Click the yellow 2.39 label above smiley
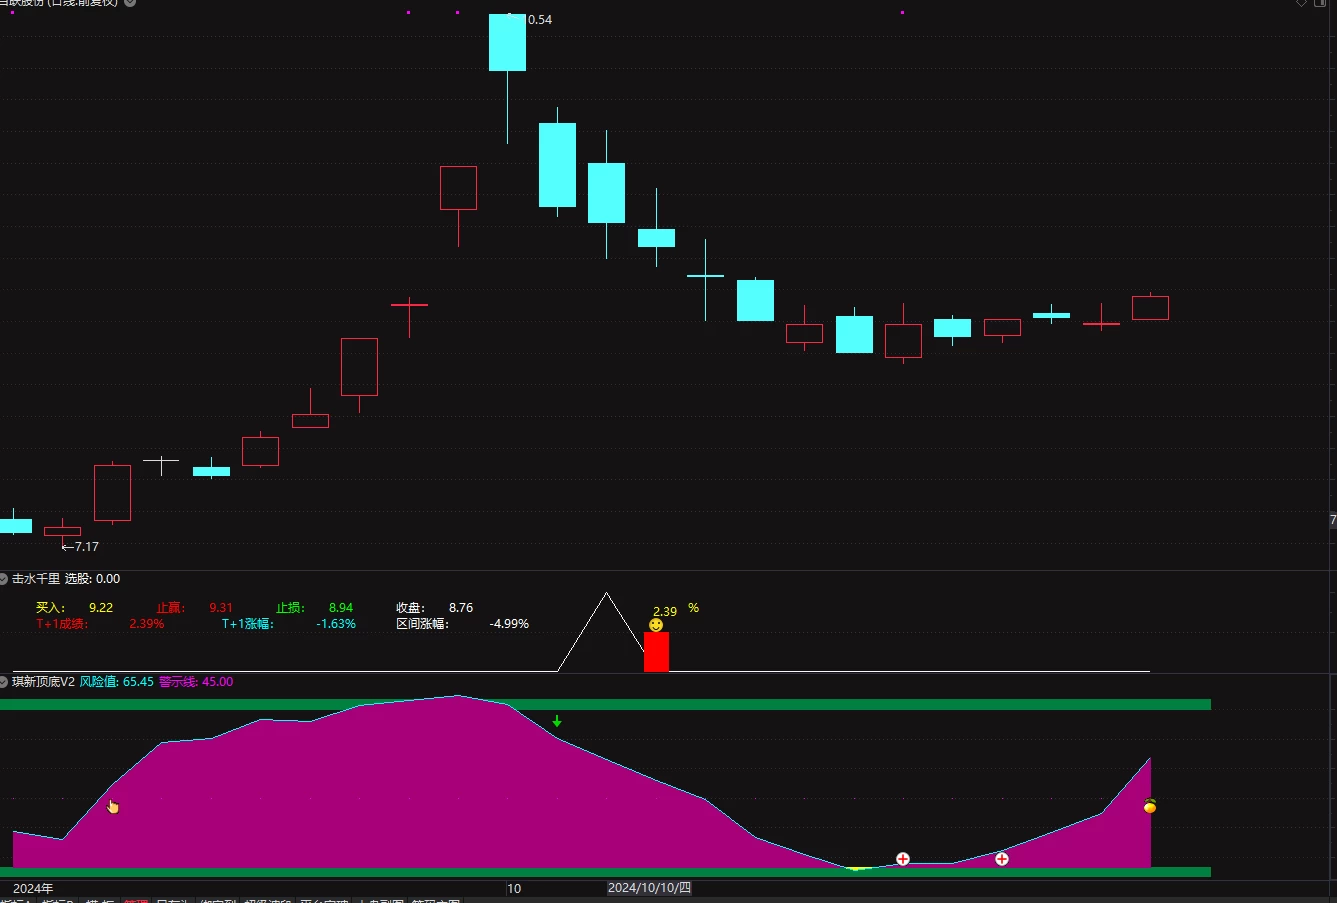 click(665, 611)
